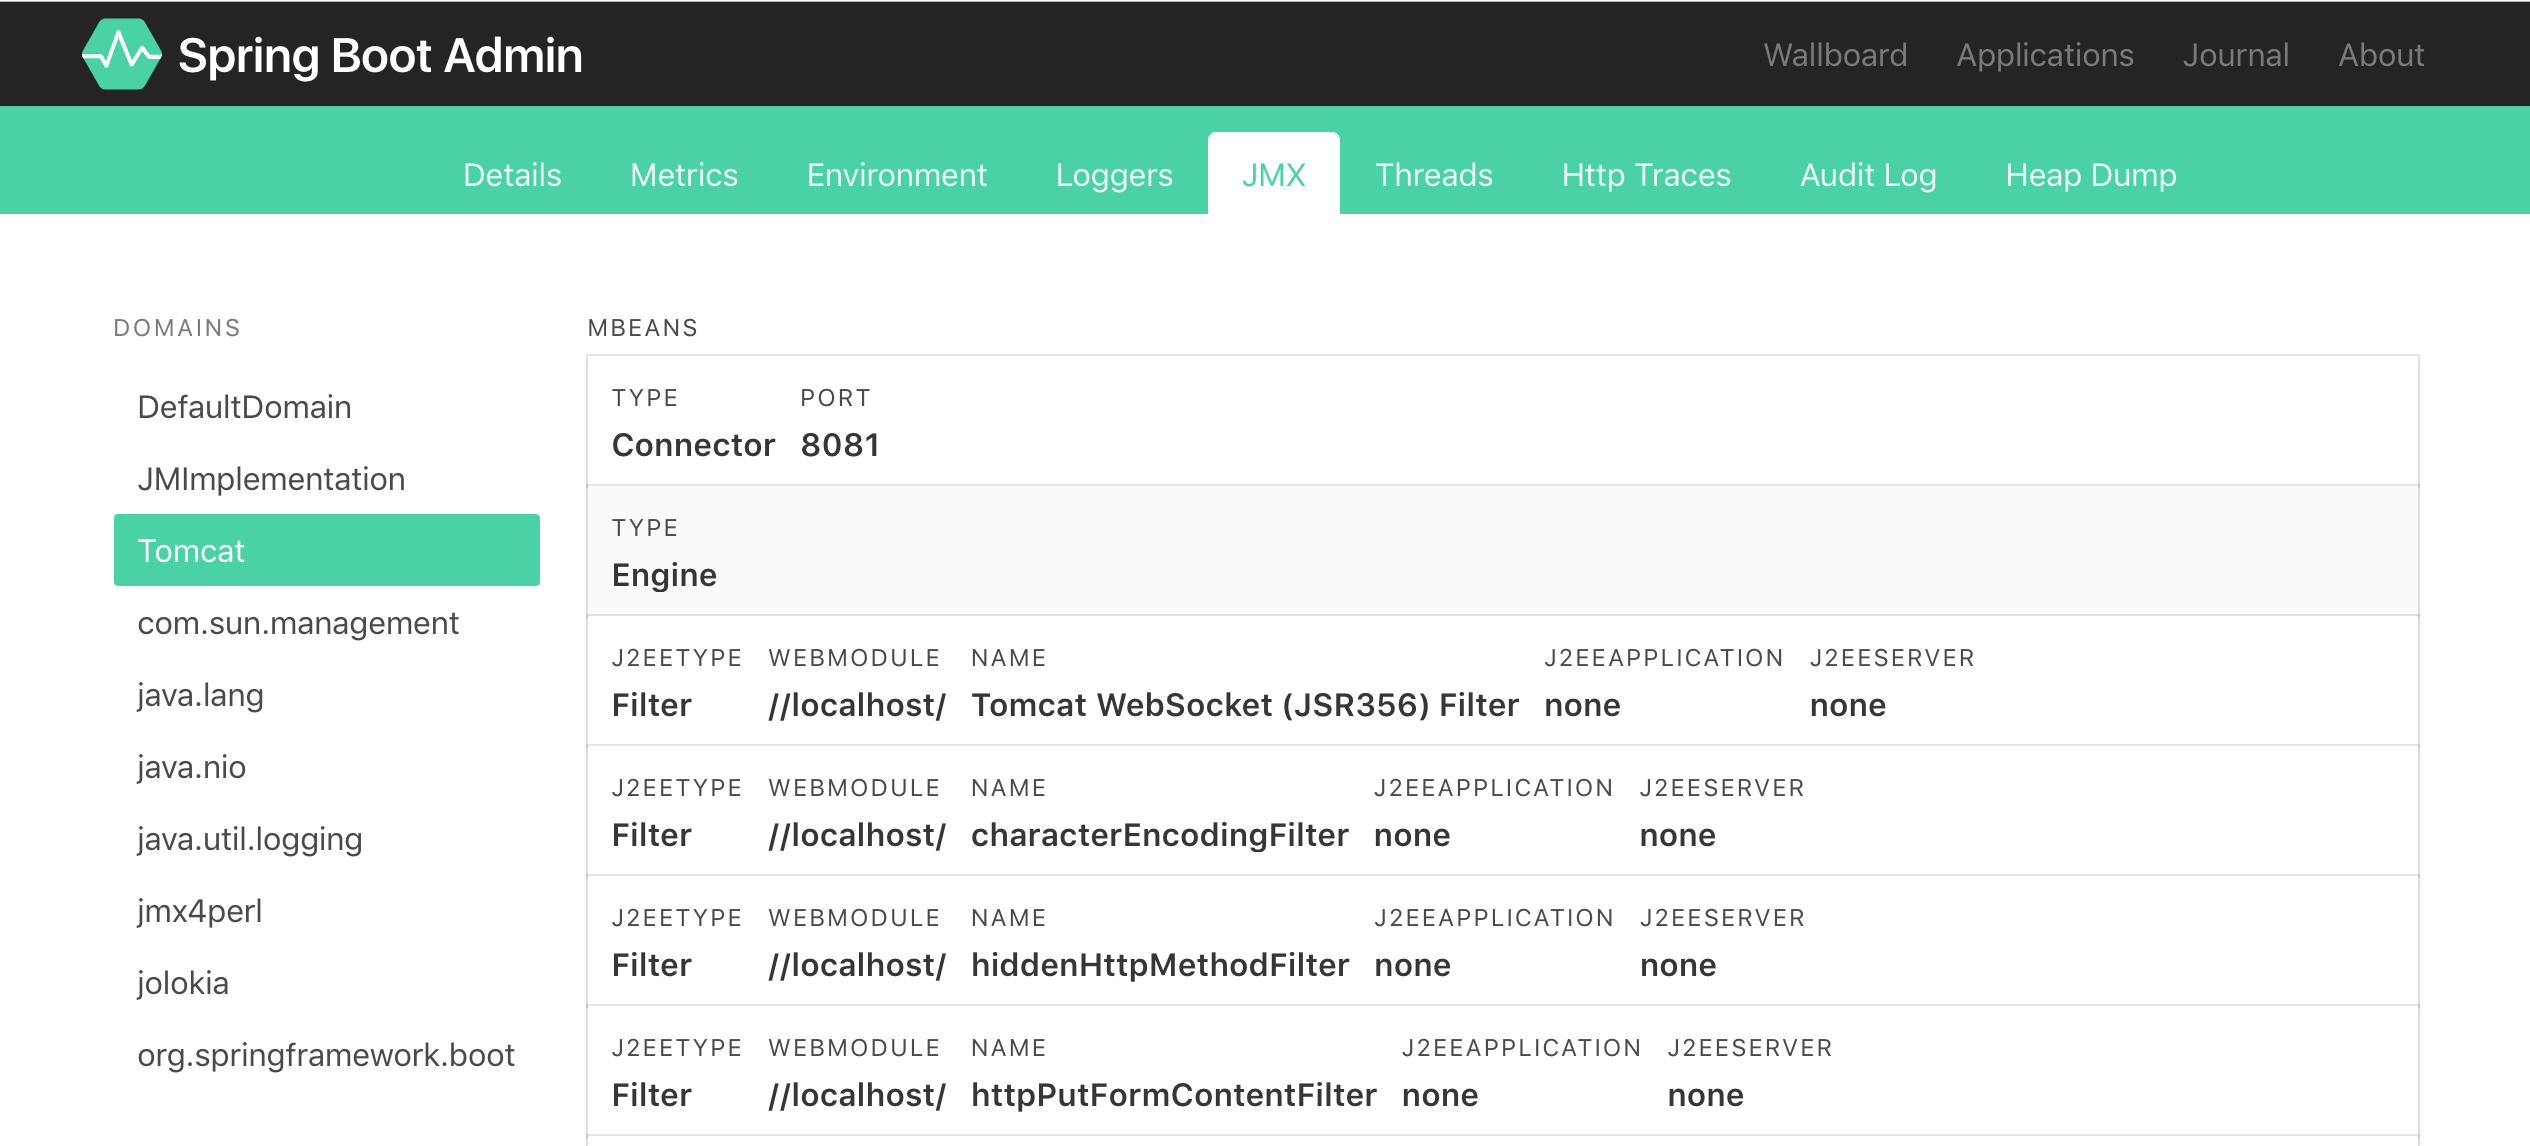
Task: Open the Http Traces tab
Action: pyautogui.click(x=1646, y=174)
